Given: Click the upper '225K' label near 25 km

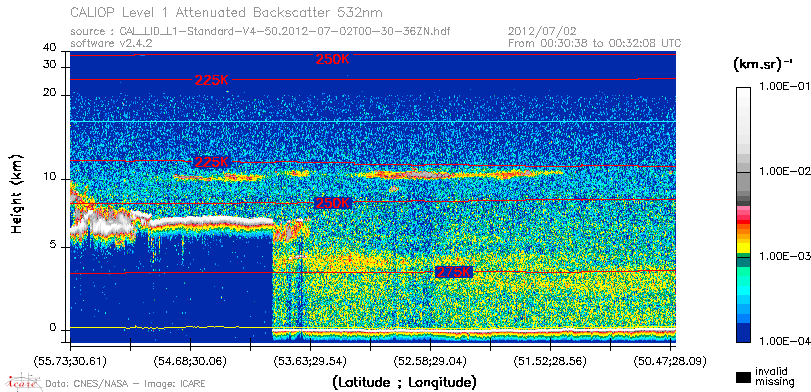Looking at the screenshot, I should tap(212, 80).
